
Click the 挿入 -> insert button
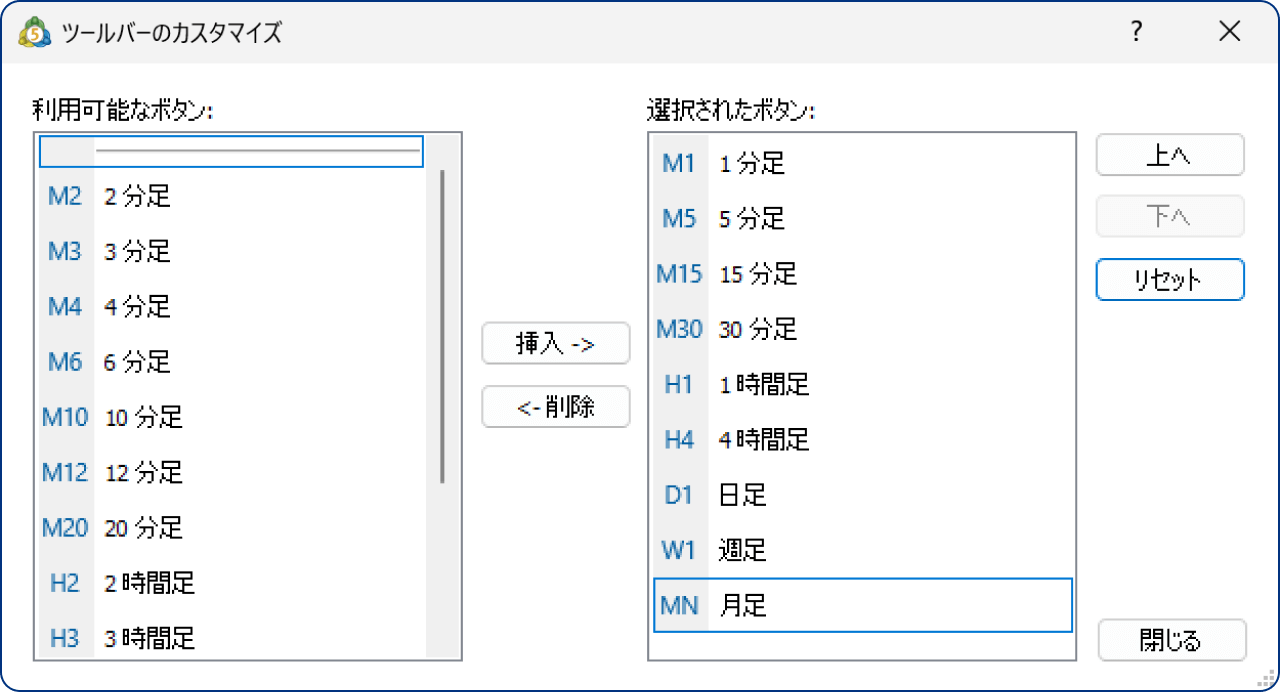pyautogui.click(x=556, y=343)
